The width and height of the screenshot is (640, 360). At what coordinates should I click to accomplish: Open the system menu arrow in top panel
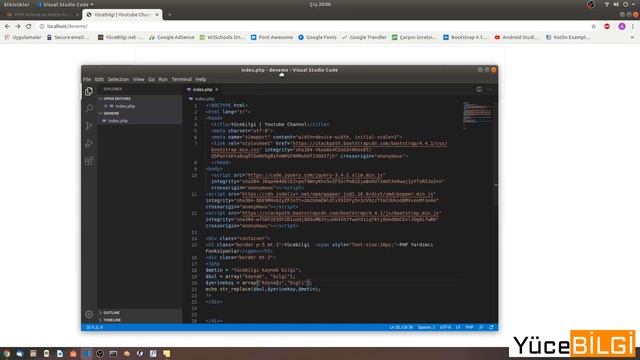[x=634, y=4]
